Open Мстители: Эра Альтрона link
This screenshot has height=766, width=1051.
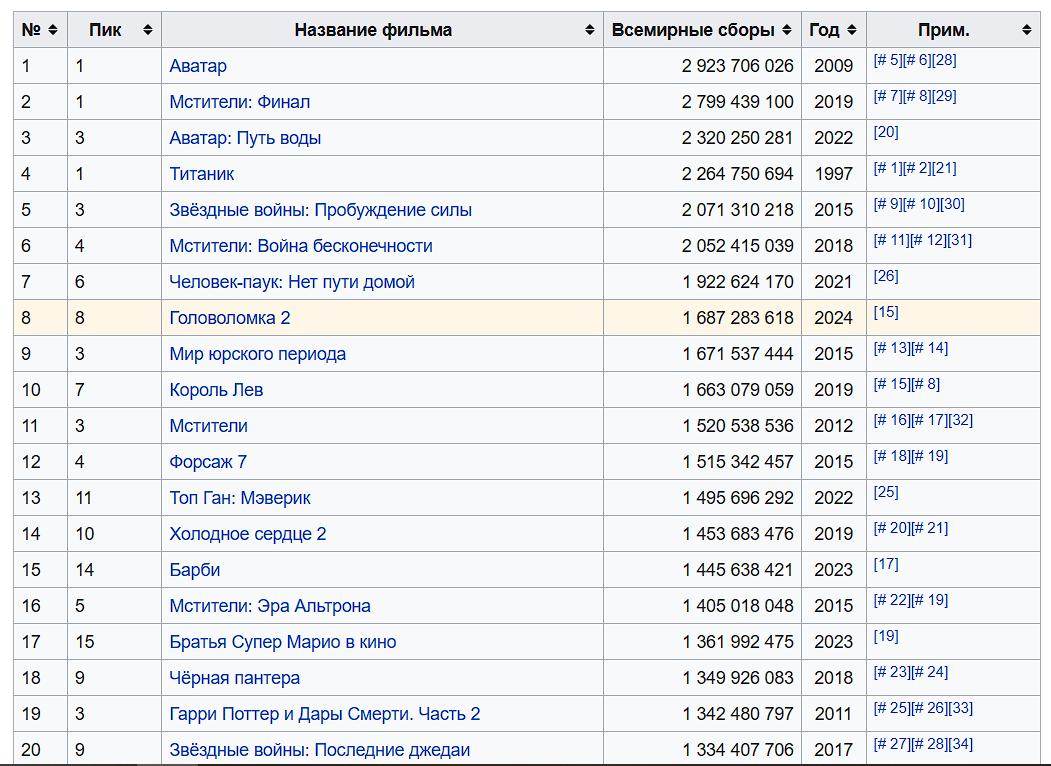[269, 606]
